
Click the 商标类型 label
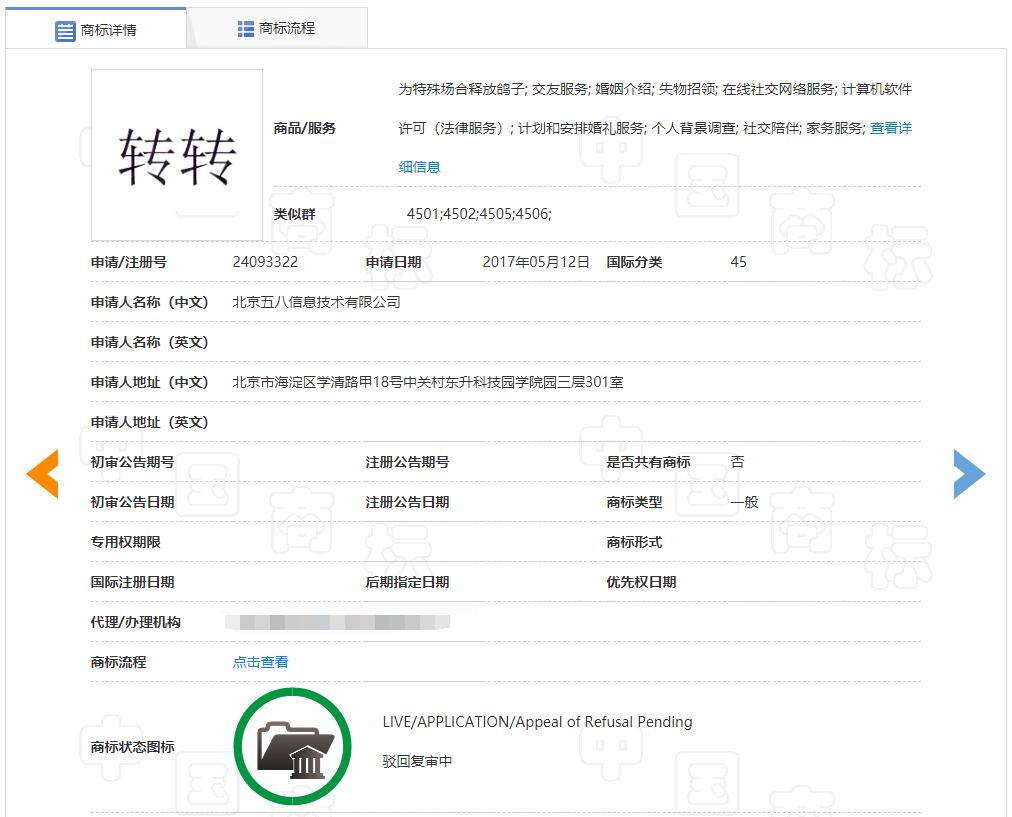[634, 502]
